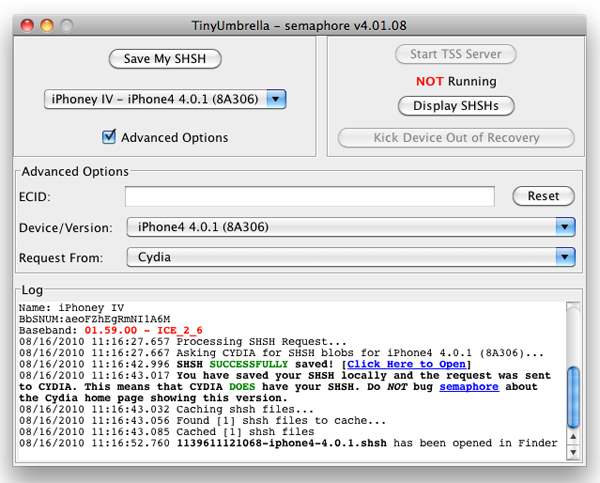Click the 'Found [1] shsh files to cache...' line

point(202,421)
